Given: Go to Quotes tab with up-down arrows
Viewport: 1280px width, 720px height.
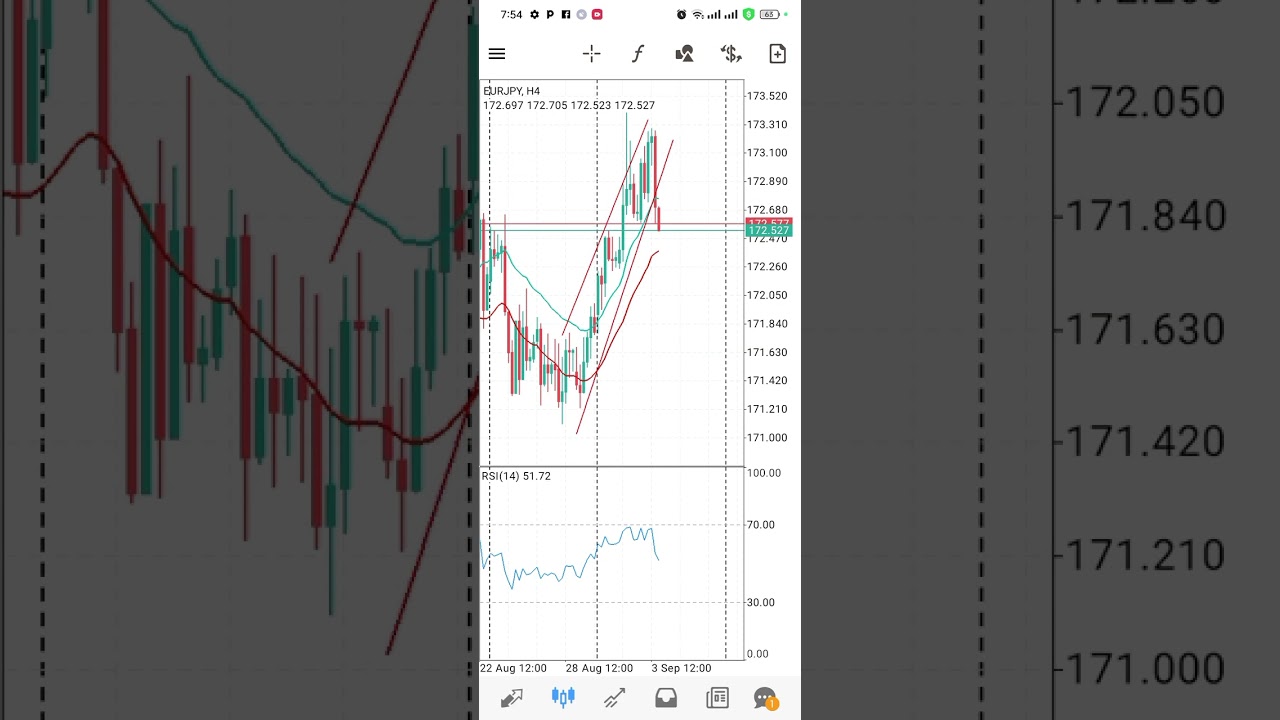Looking at the screenshot, I should [x=512, y=698].
